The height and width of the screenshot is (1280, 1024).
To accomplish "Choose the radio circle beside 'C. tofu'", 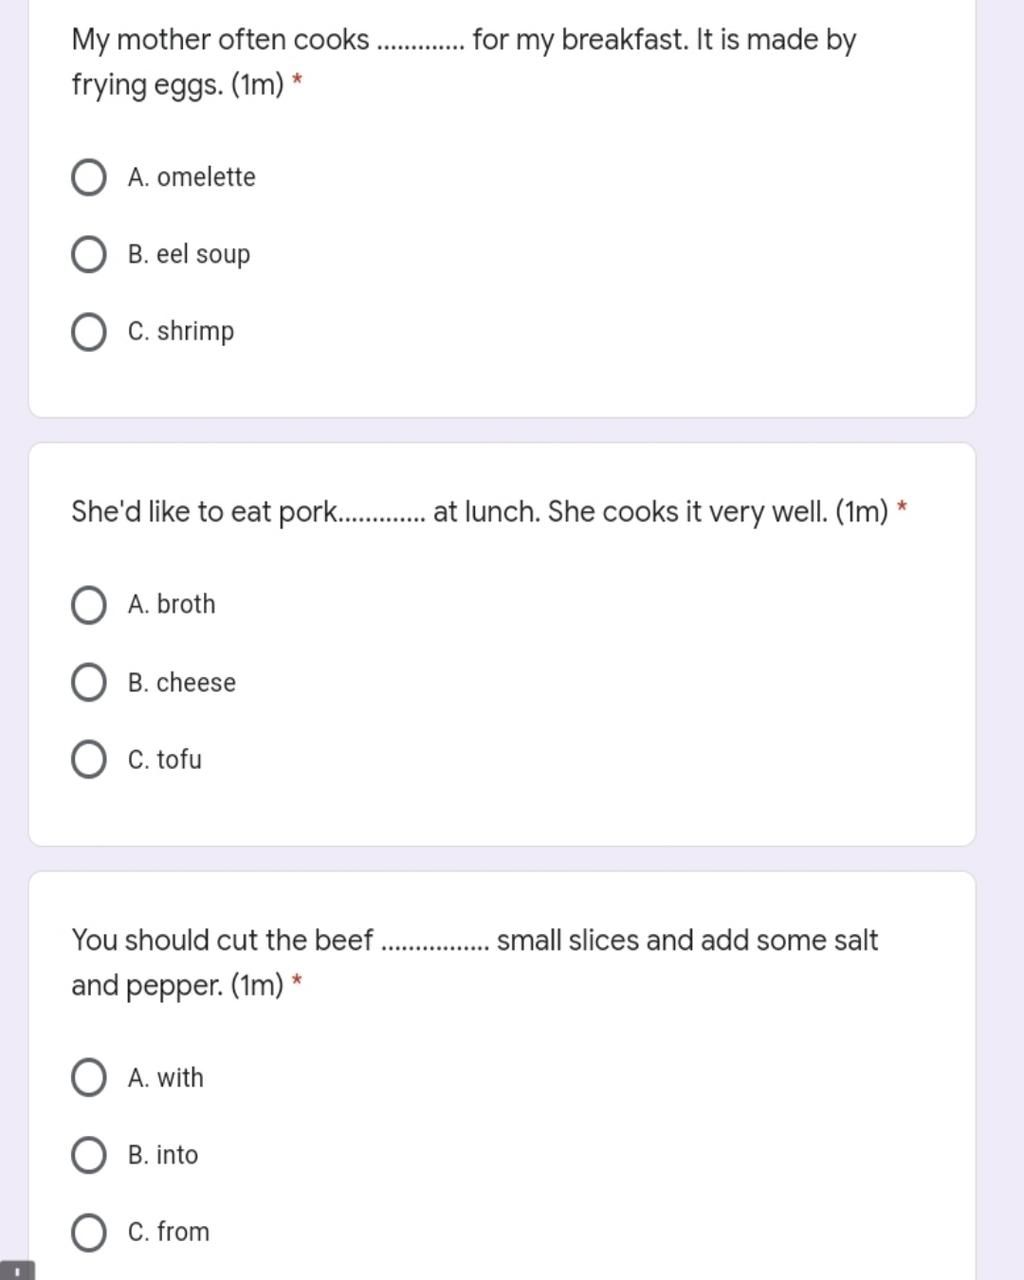I will pos(89,759).
